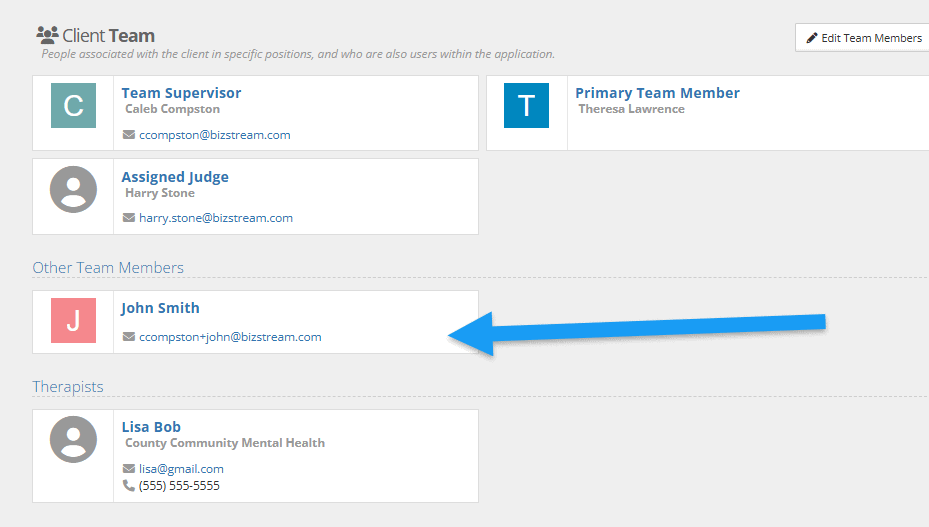Open the Assigned Judge heading link

click(x=175, y=177)
